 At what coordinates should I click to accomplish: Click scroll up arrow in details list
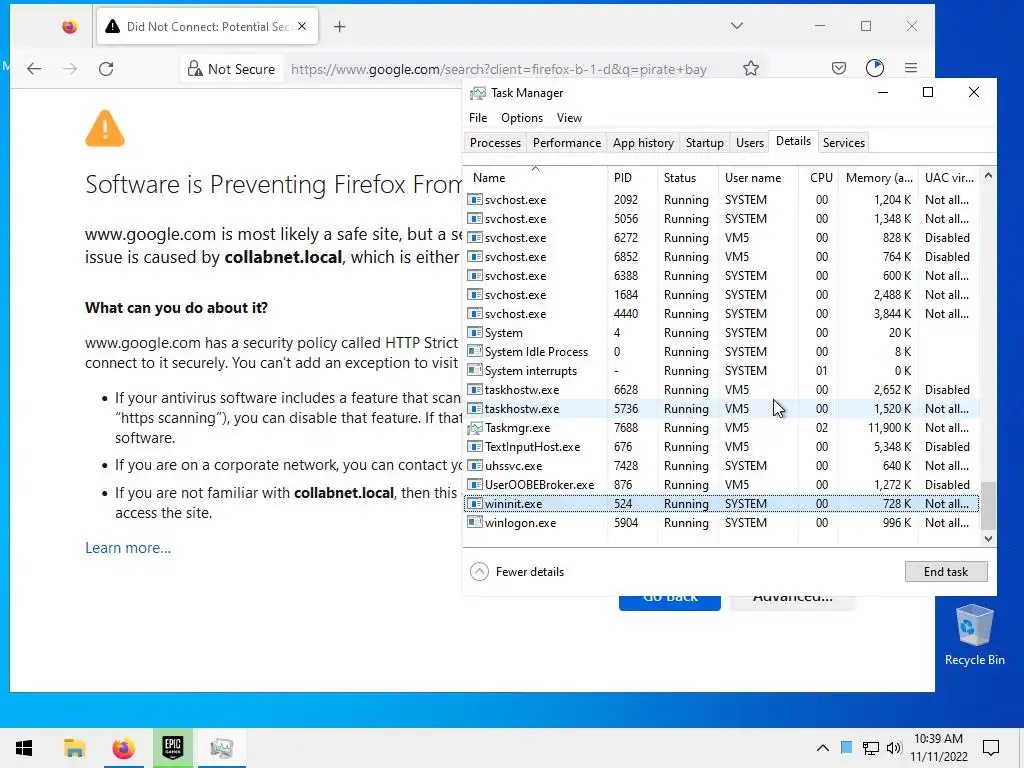point(988,176)
